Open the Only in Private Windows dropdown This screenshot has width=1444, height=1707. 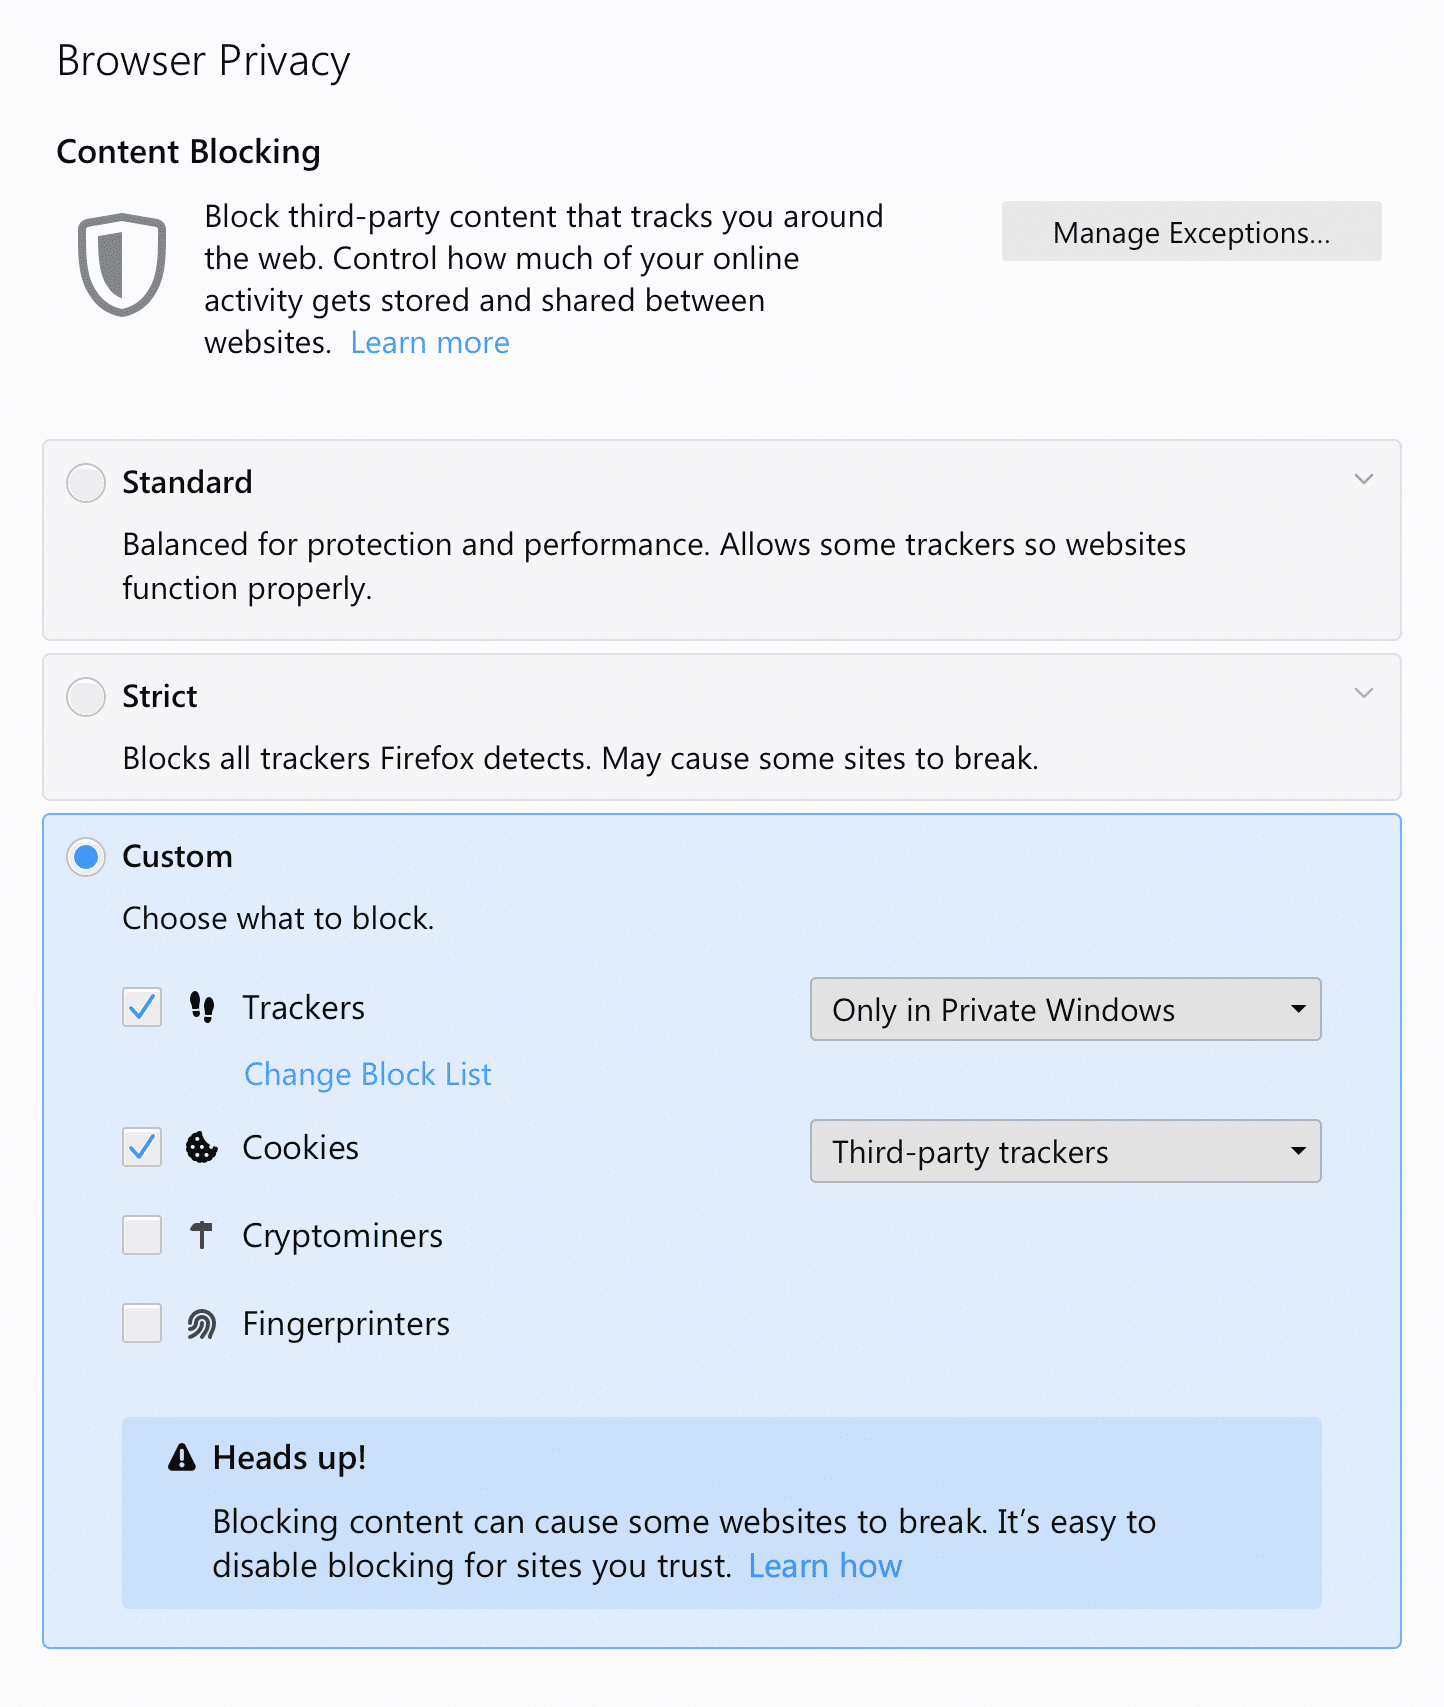[x=1065, y=1009]
